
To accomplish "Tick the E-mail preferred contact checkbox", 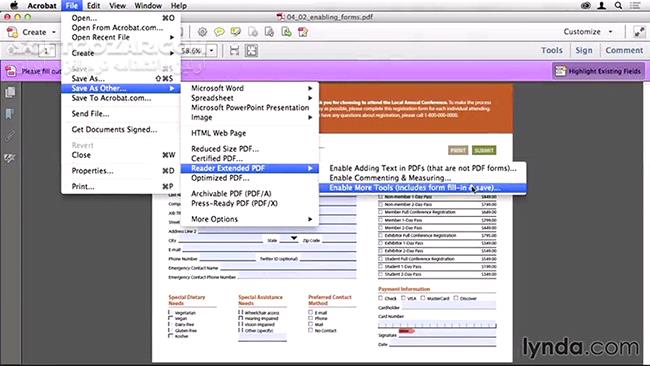I will pyautogui.click(x=310, y=313).
